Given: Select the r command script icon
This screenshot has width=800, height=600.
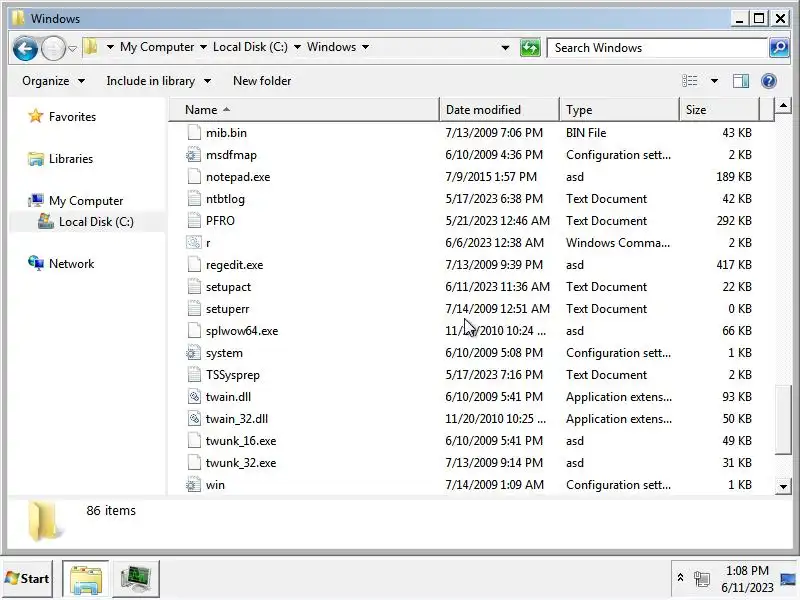Looking at the screenshot, I should click(x=193, y=242).
